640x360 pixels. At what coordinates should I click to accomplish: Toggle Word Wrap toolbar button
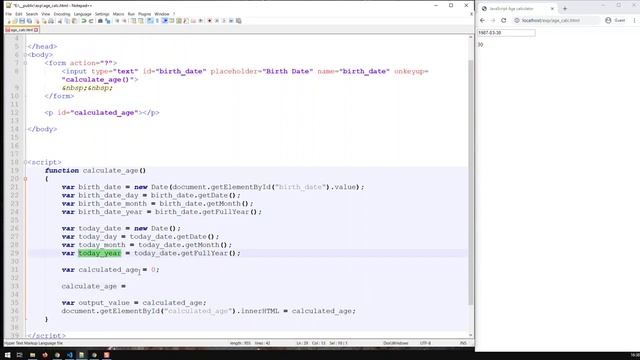pos(150,21)
